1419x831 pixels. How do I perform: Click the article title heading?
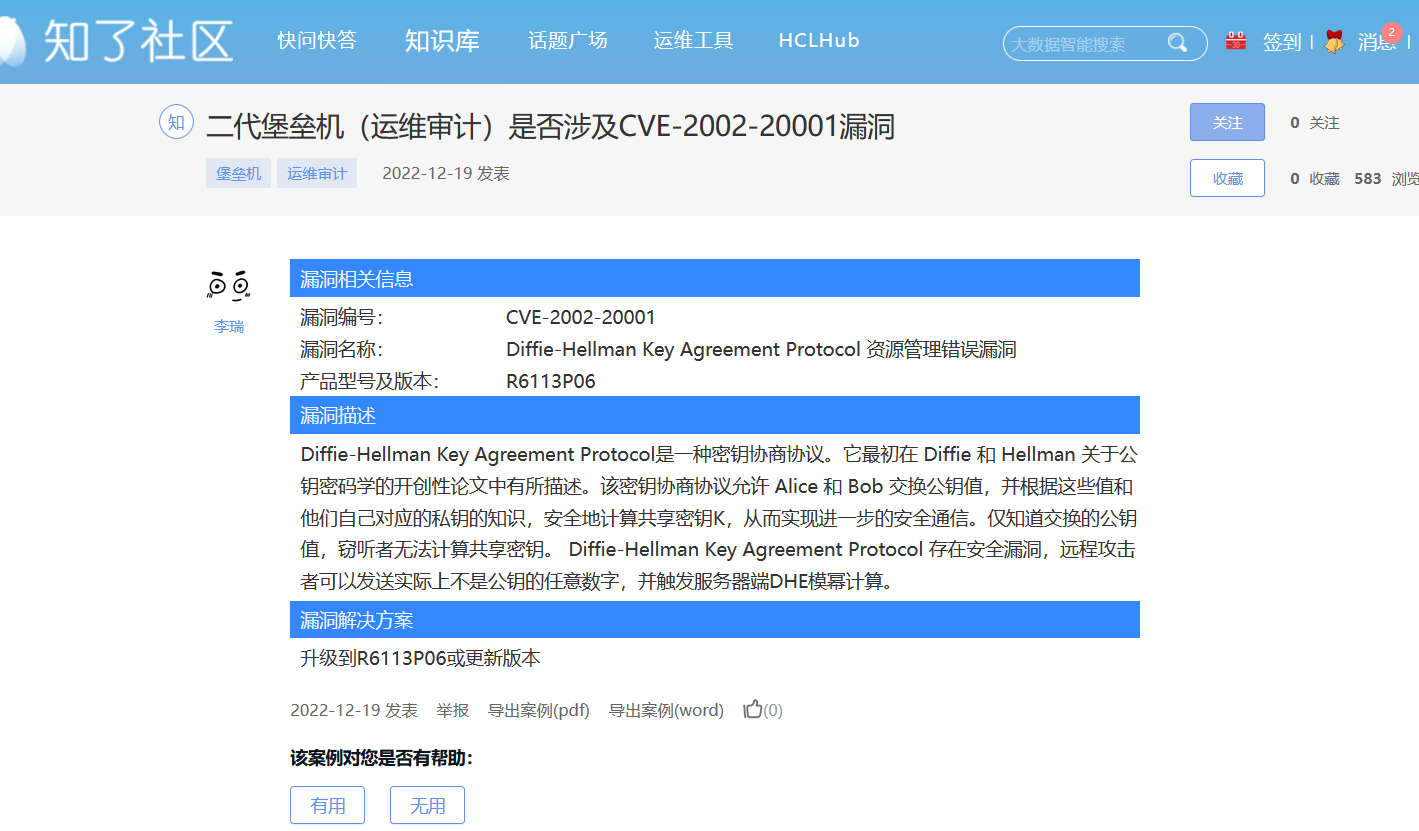tap(550, 127)
